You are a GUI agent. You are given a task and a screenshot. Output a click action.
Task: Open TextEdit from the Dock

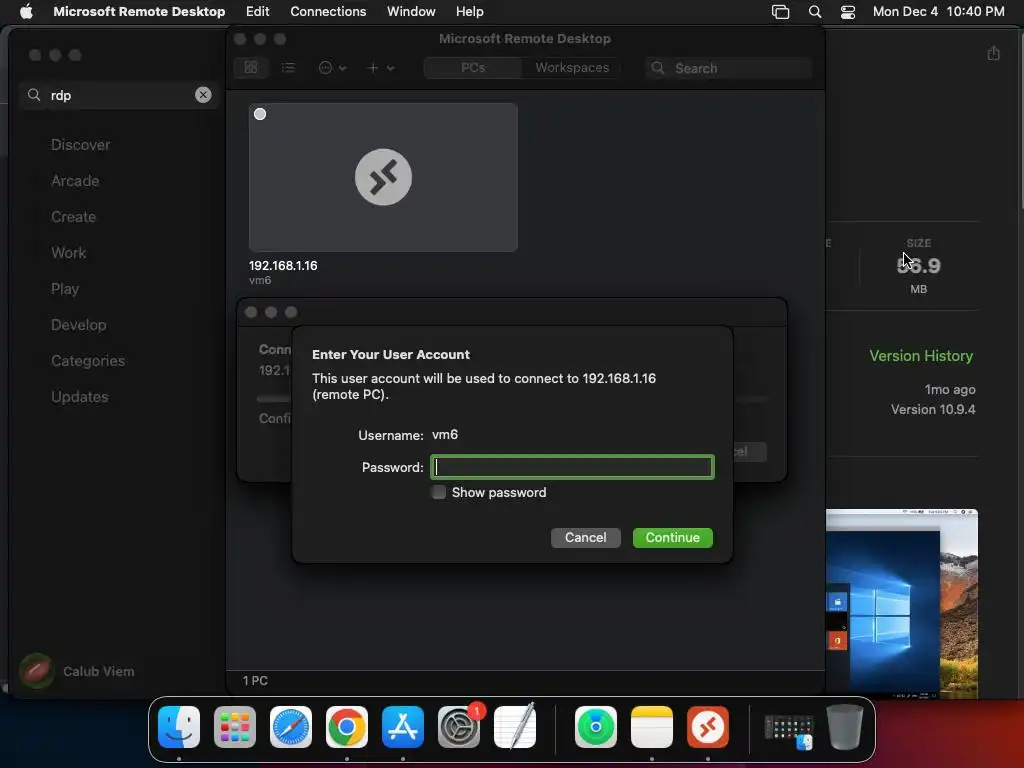[515, 727]
